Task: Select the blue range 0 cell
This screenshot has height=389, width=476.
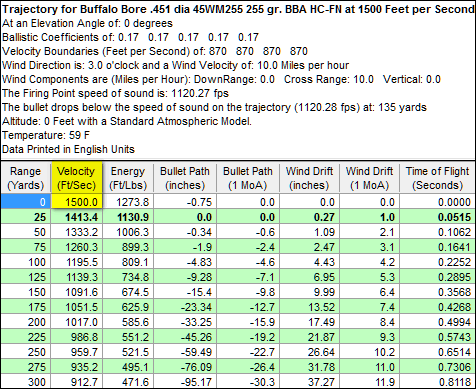Action: 26,202
